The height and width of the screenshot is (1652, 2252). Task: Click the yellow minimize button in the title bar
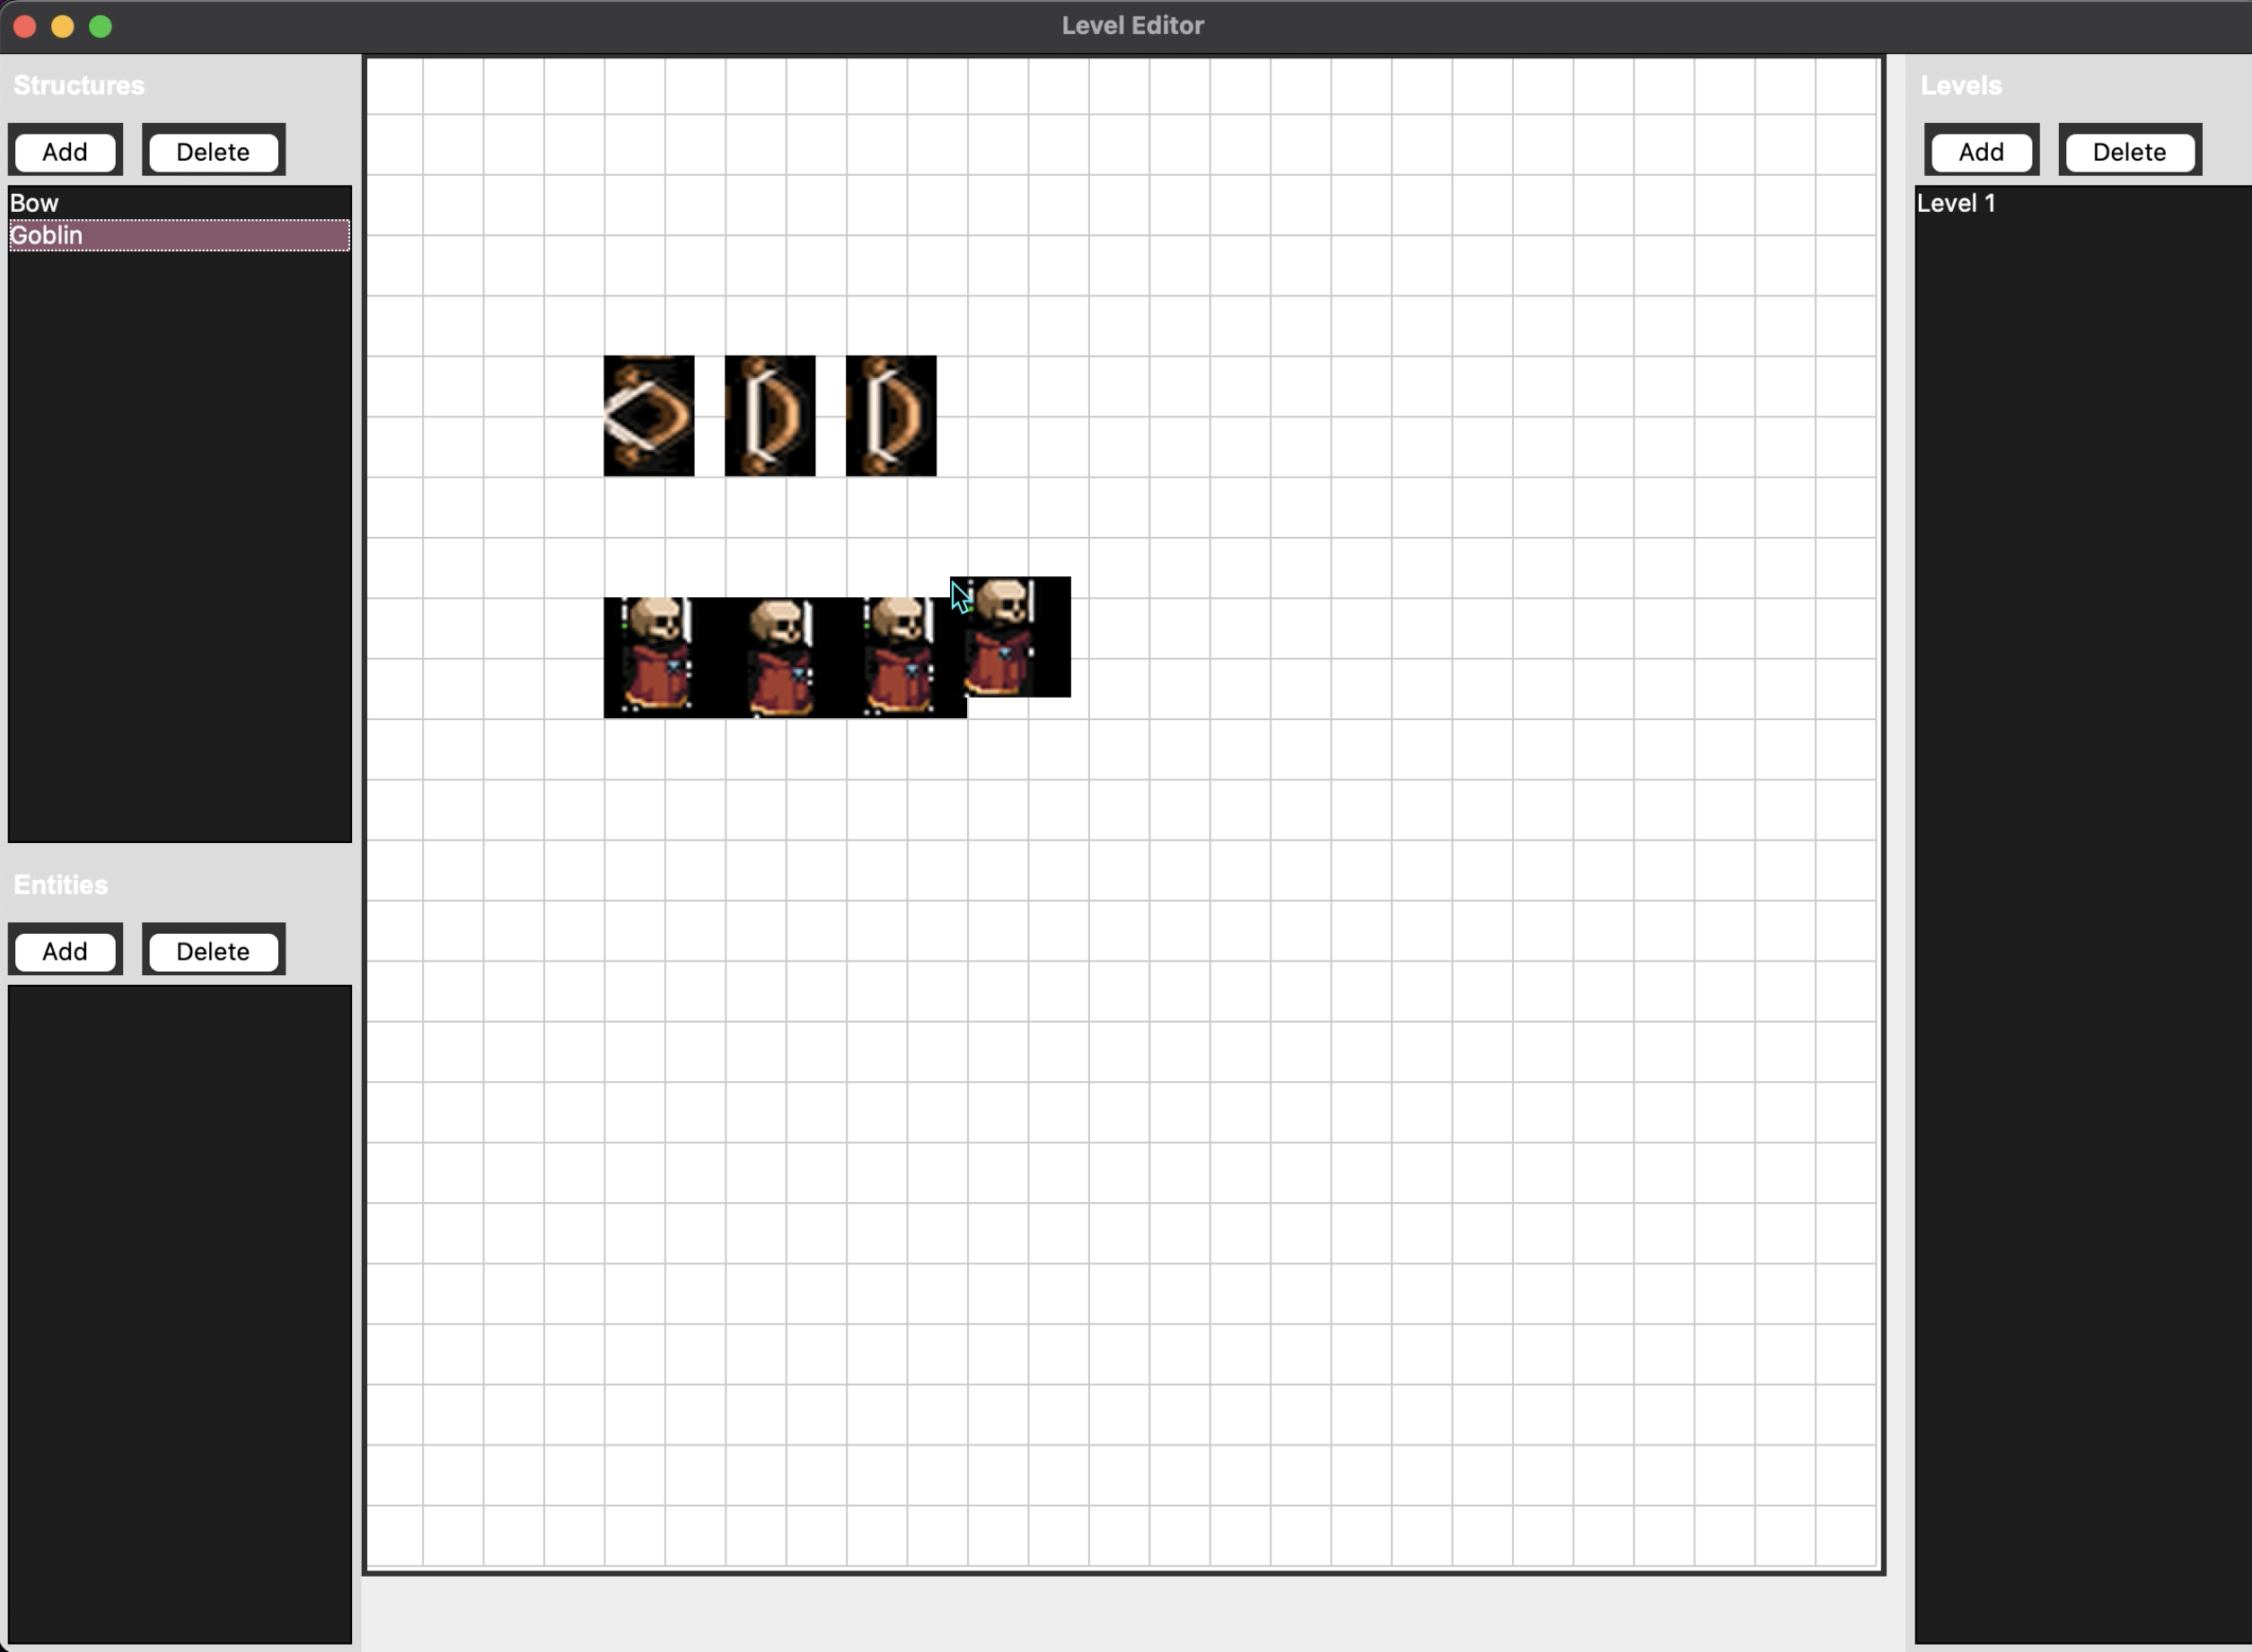point(63,26)
